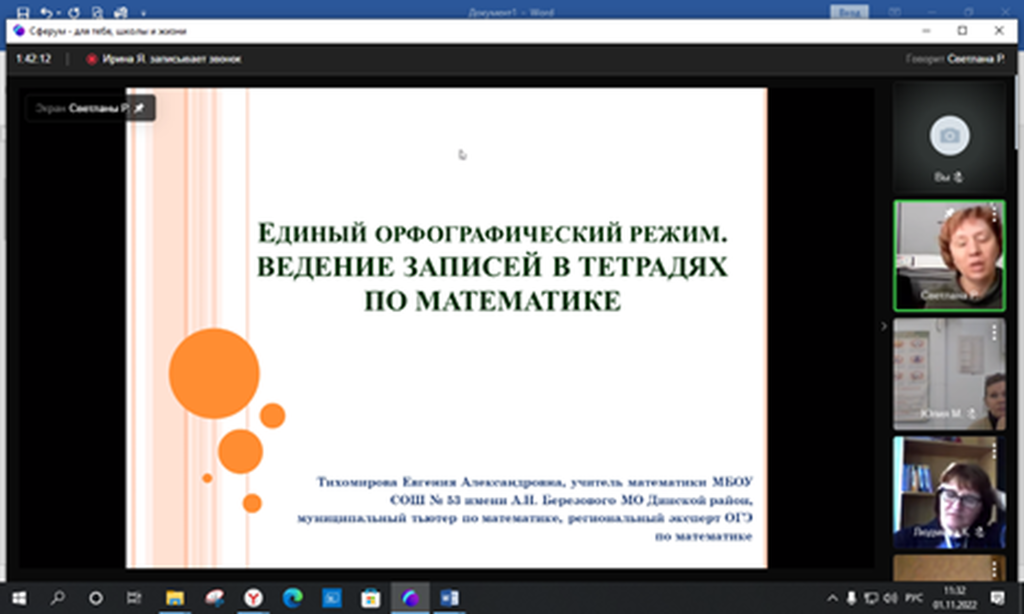Switch input language via РУС indicator

(x=914, y=598)
